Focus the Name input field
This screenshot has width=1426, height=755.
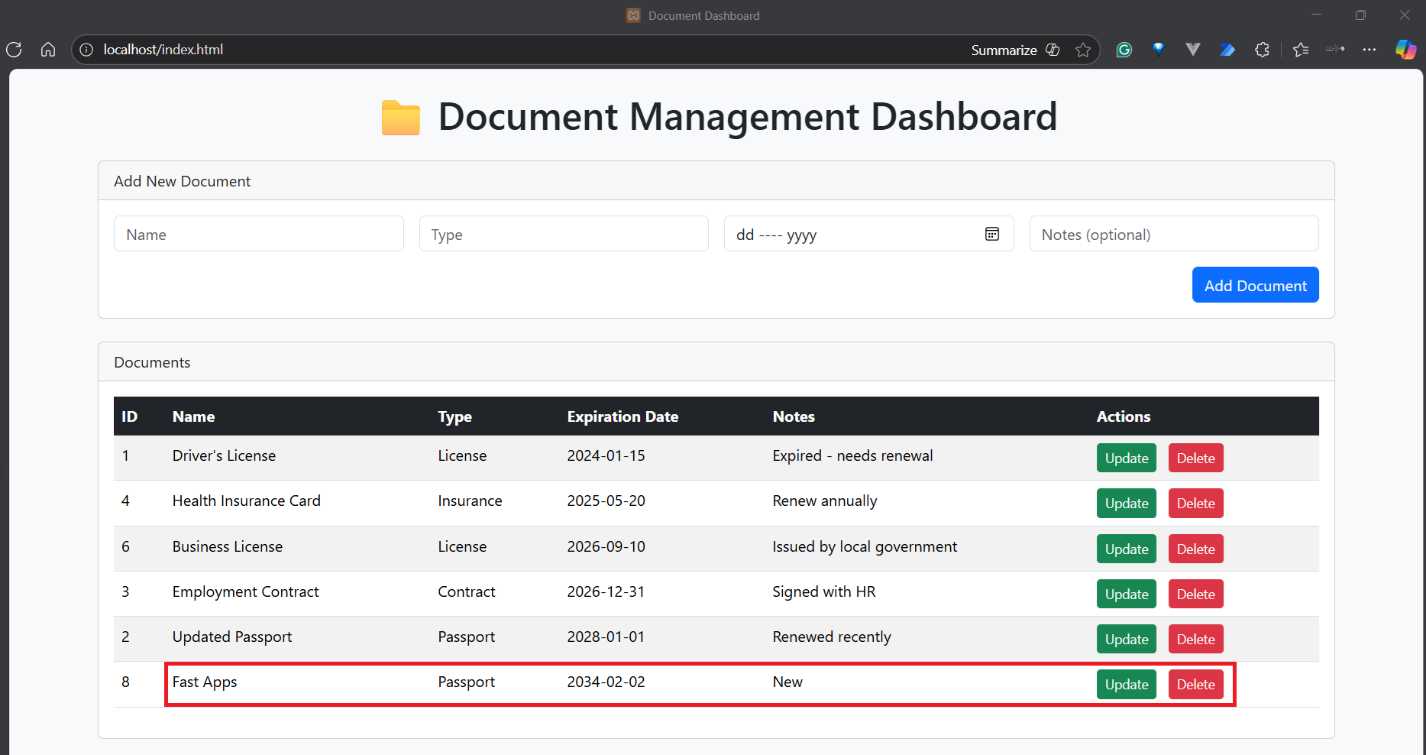pyautogui.click(x=259, y=234)
